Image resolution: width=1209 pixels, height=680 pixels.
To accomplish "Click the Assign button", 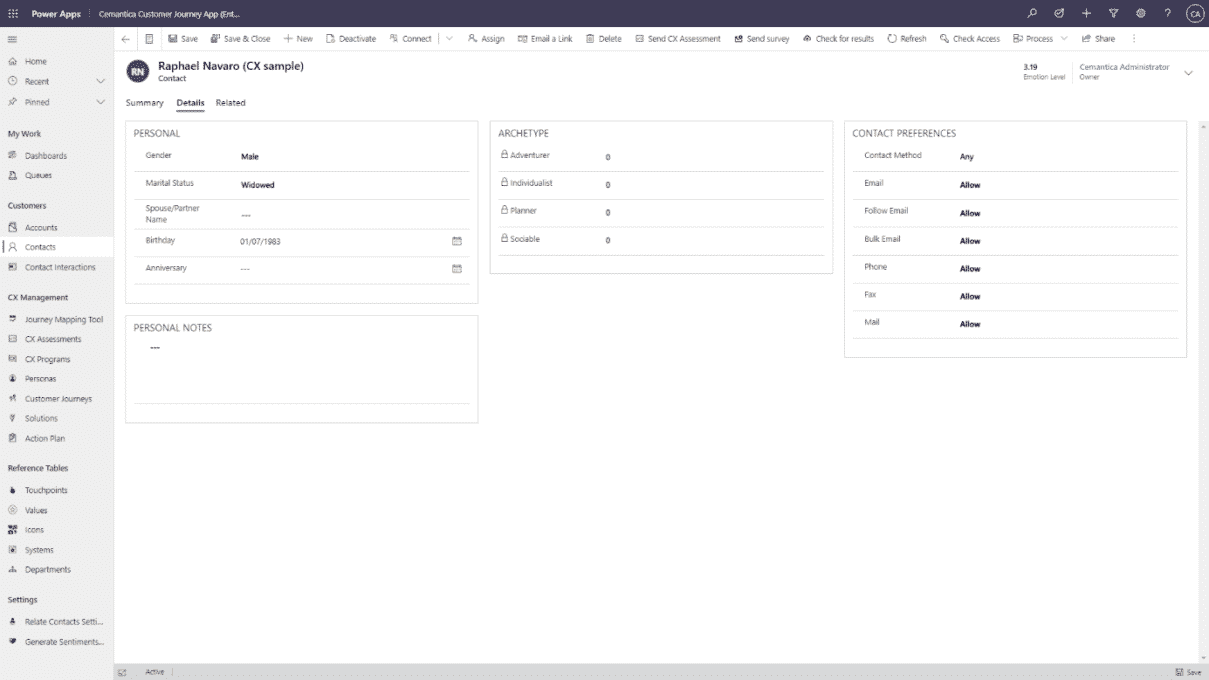I will (x=486, y=39).
